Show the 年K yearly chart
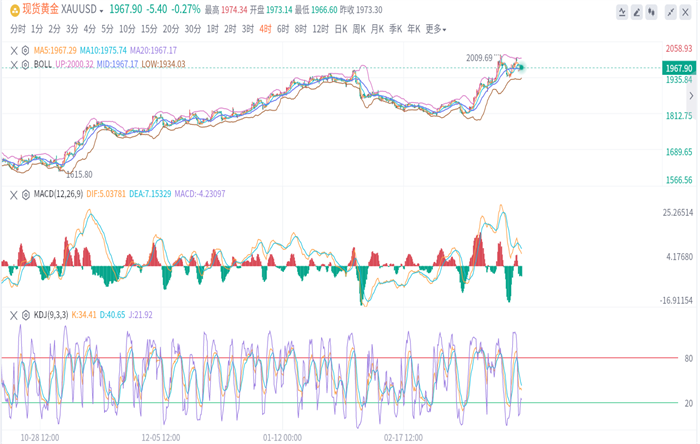This screenshot has height=444, width=700. [413, 29]
